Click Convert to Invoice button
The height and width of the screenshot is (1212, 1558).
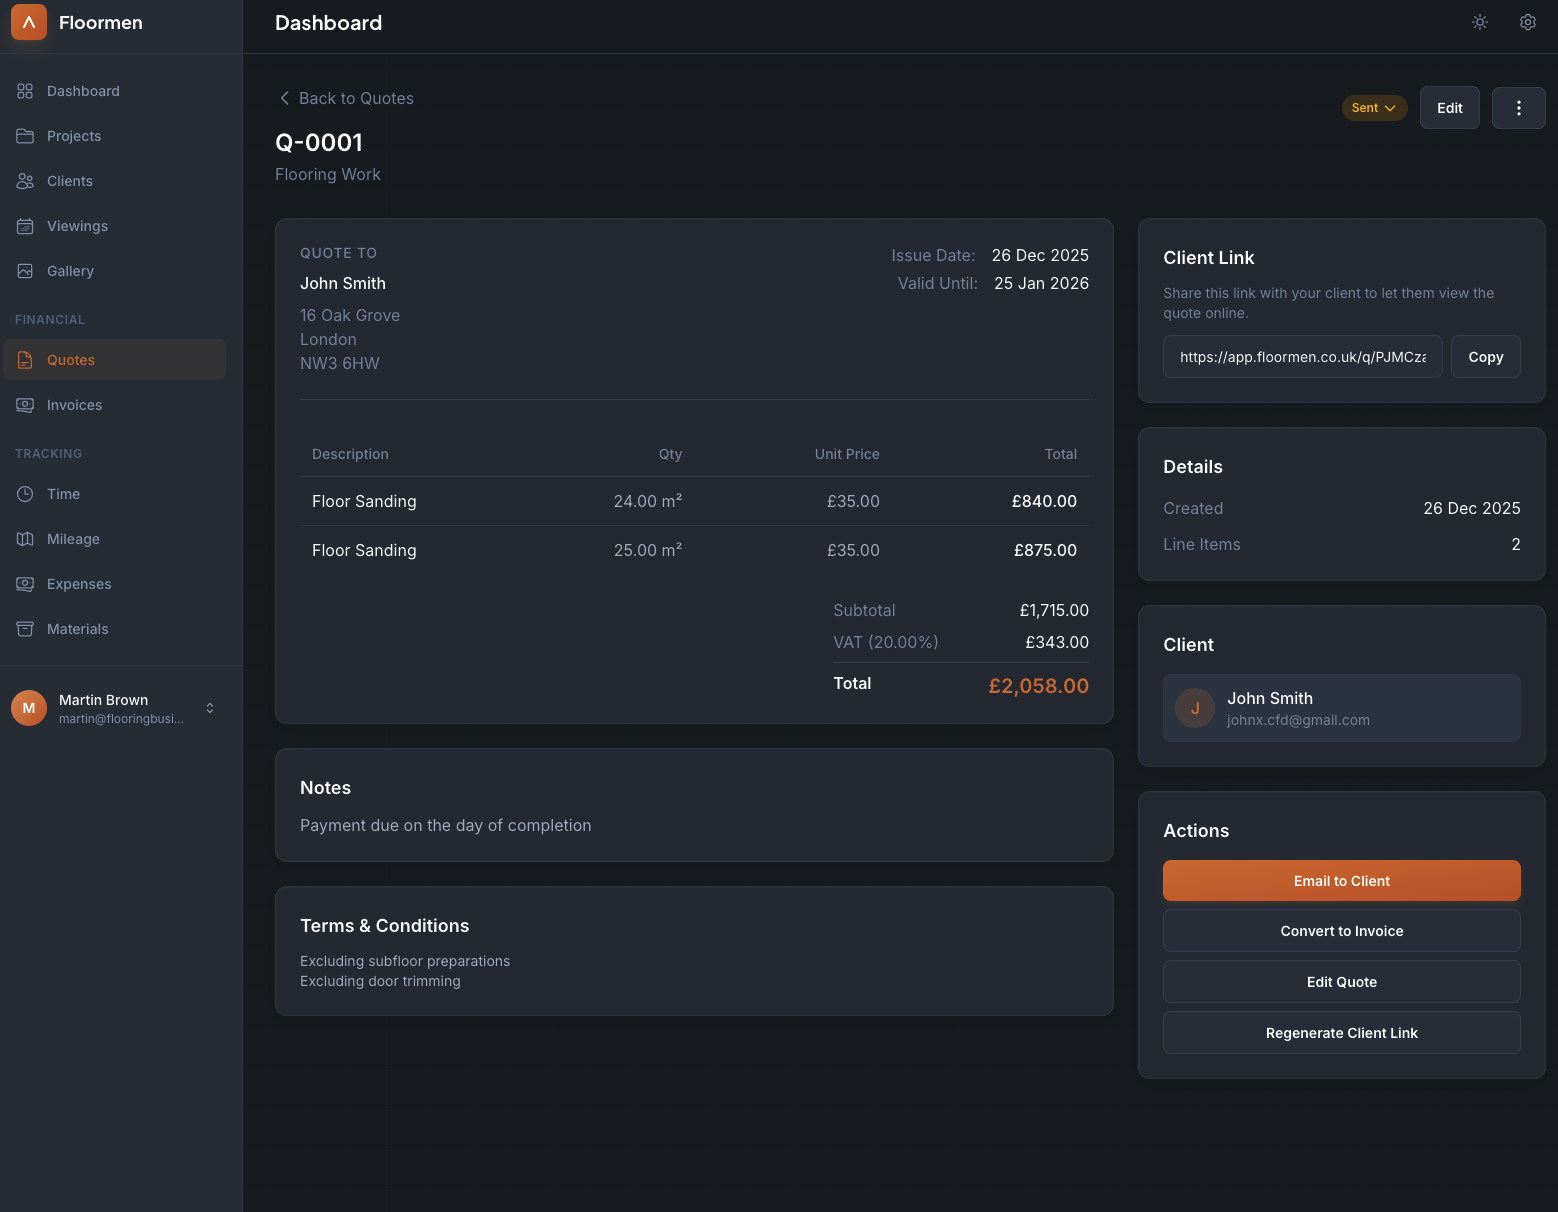point(1341,931)
